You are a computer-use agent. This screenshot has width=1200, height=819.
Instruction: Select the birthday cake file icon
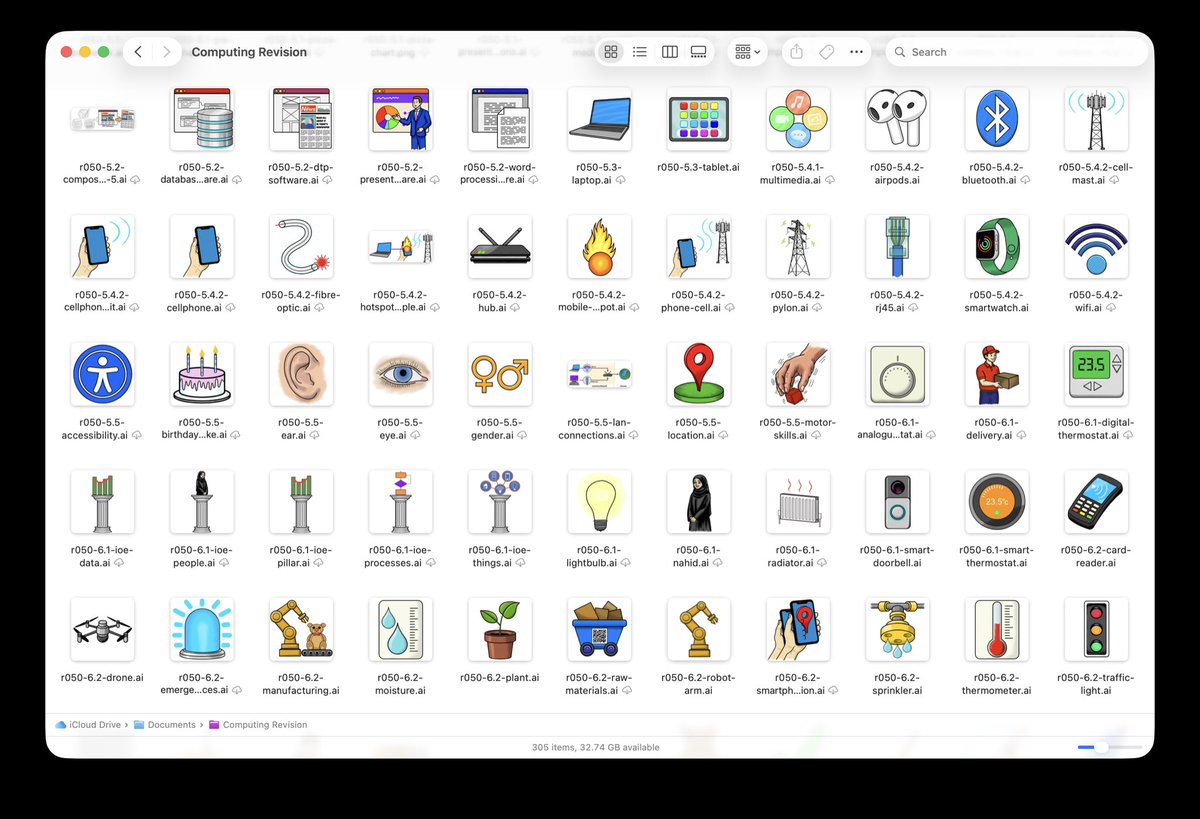click(202, 375)
